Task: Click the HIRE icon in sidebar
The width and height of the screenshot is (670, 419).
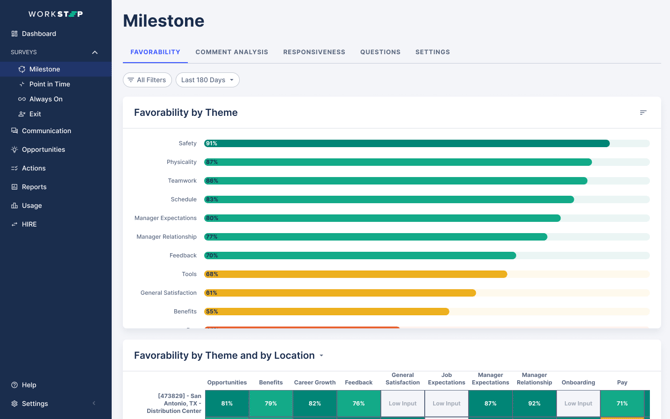Action: [14, 224]
